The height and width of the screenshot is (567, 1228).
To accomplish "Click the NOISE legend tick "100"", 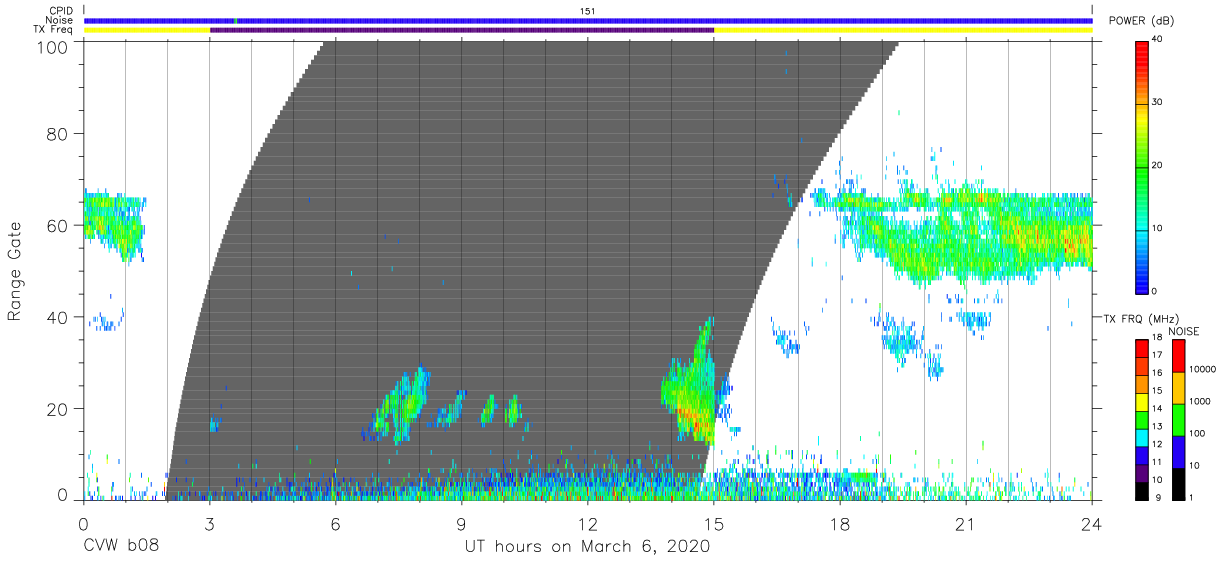I will (1199, 433).
